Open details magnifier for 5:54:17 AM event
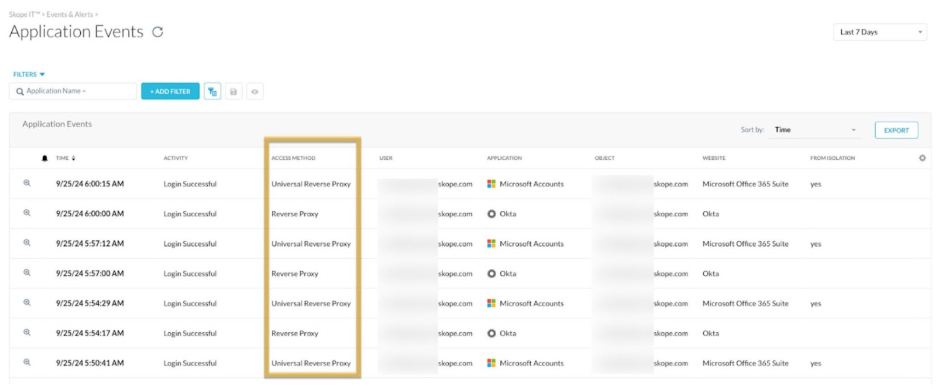 pos(26,332)
